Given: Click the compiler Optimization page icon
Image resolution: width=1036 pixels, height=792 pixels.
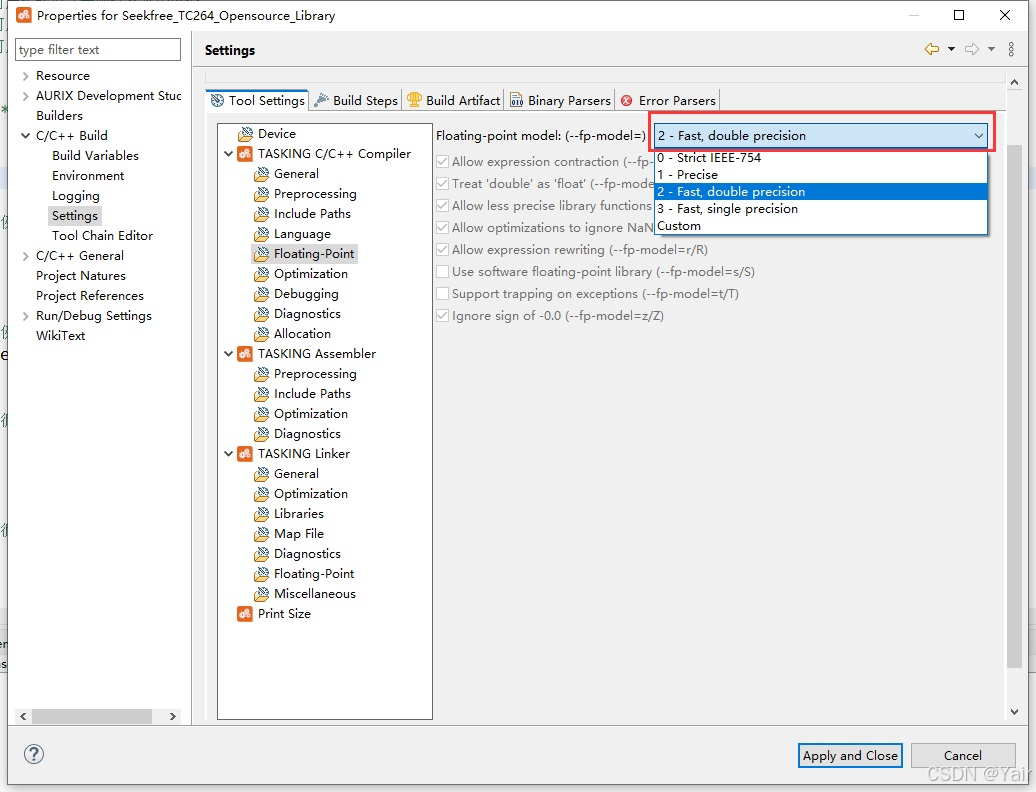Looking at the screenshot, I should click(262, 273).
